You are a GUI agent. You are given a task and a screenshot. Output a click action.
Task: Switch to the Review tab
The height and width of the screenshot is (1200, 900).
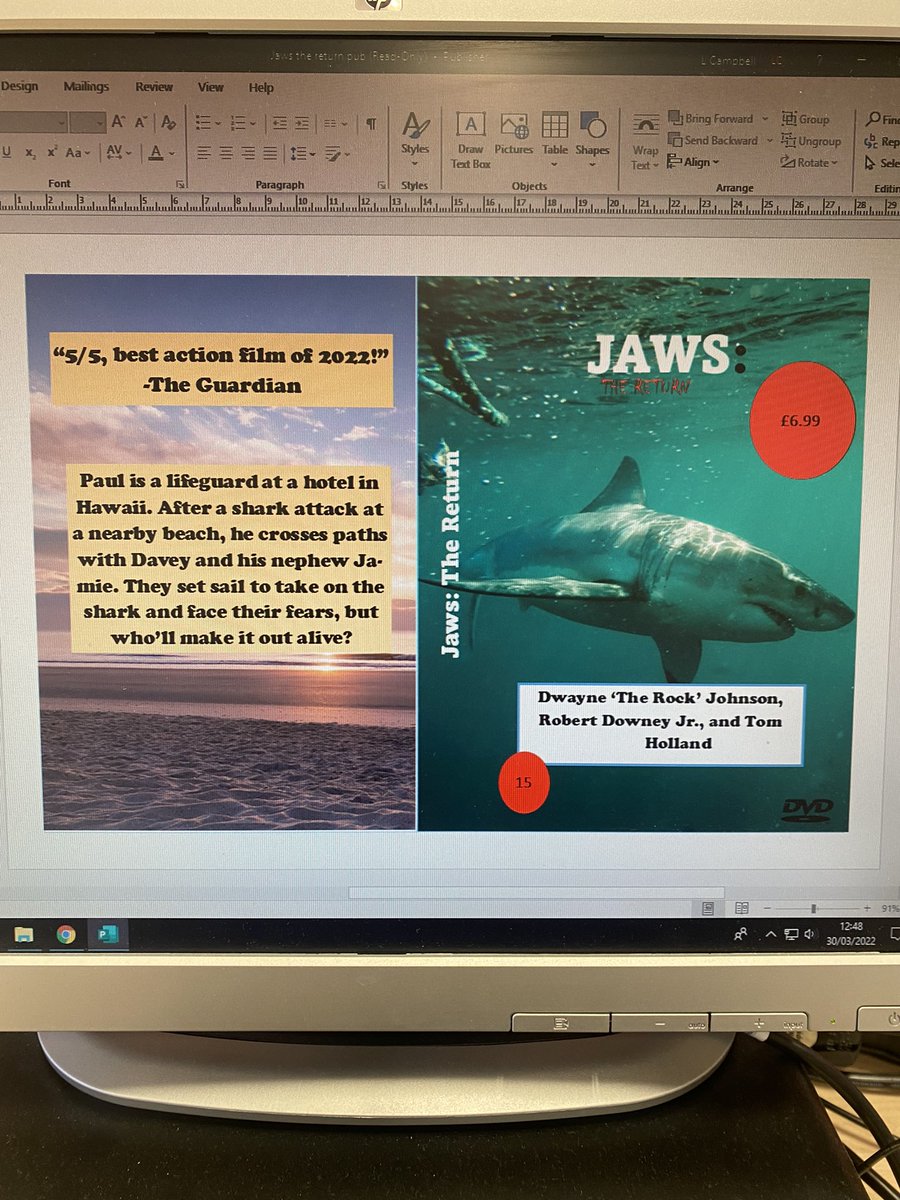click(153, 87)
